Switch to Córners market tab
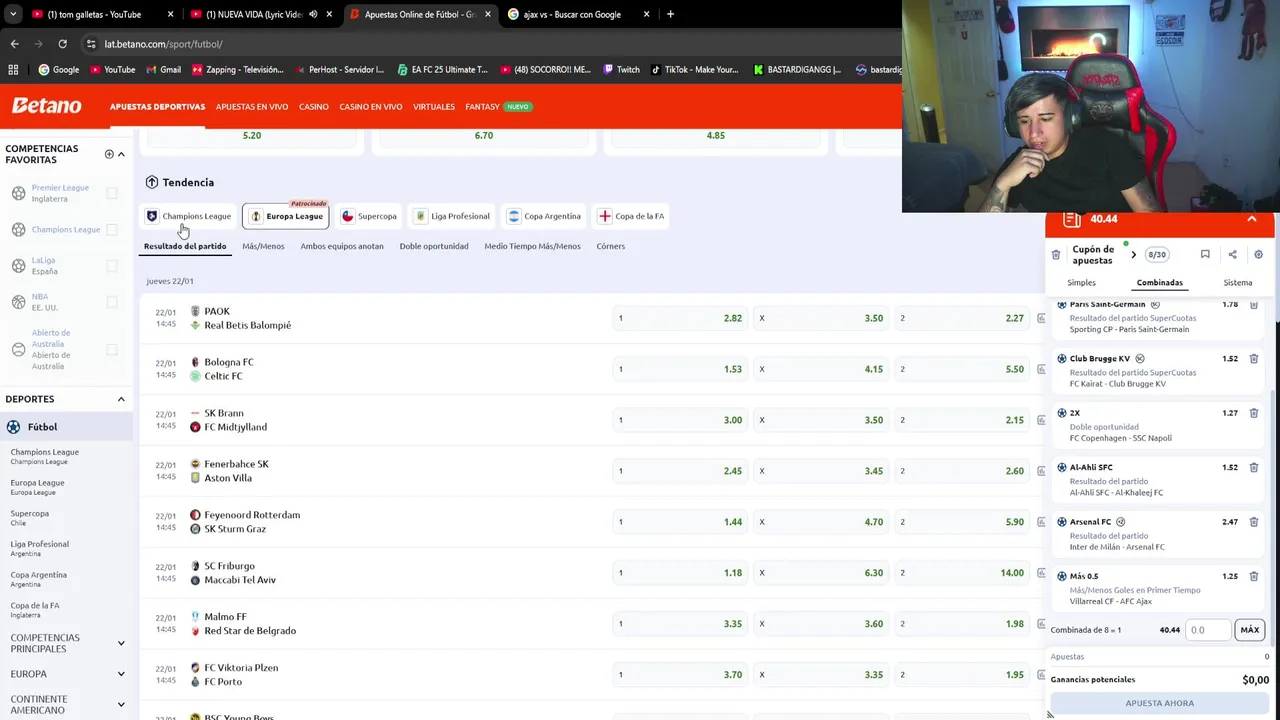The width and height of the screenshot is (1280, 720). pos(610,246)
